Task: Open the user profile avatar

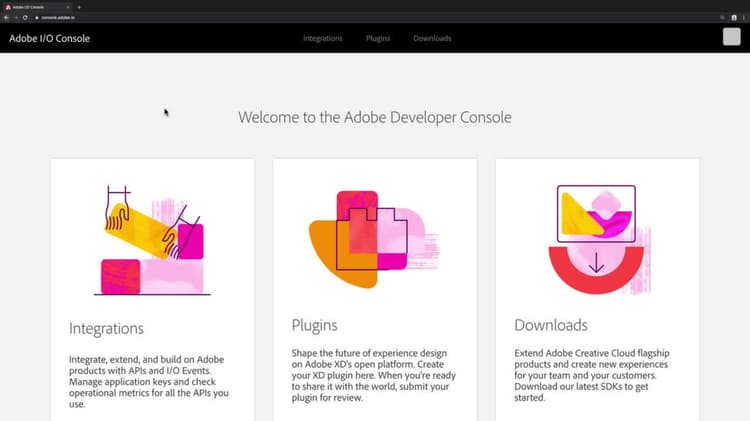Action: tap(731, 36)
